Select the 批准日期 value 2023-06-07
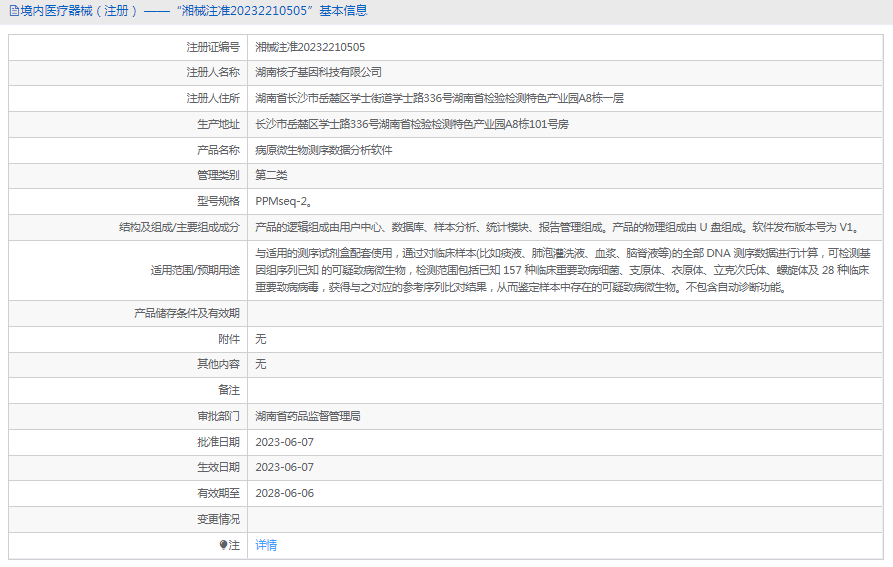This screenshot has height=567, width=893. point(284,442)
